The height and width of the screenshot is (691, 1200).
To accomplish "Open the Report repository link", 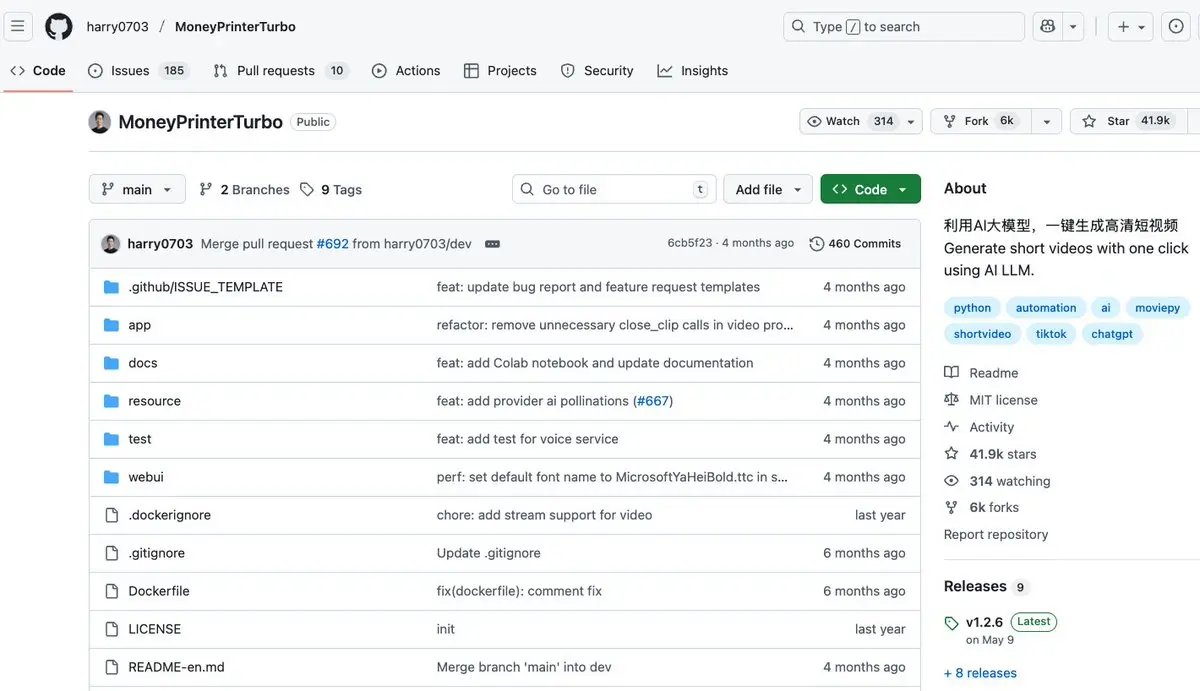I will pyautogui.click(x=996, y=534).
